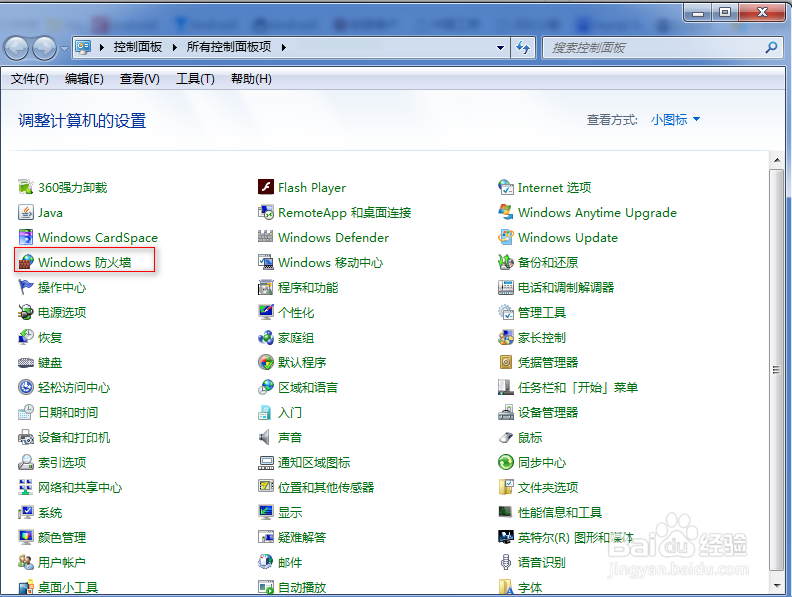The image size is (792, 597).
Task: Click the 鼠标 mouse icon
Action: (x=506, y=437)
